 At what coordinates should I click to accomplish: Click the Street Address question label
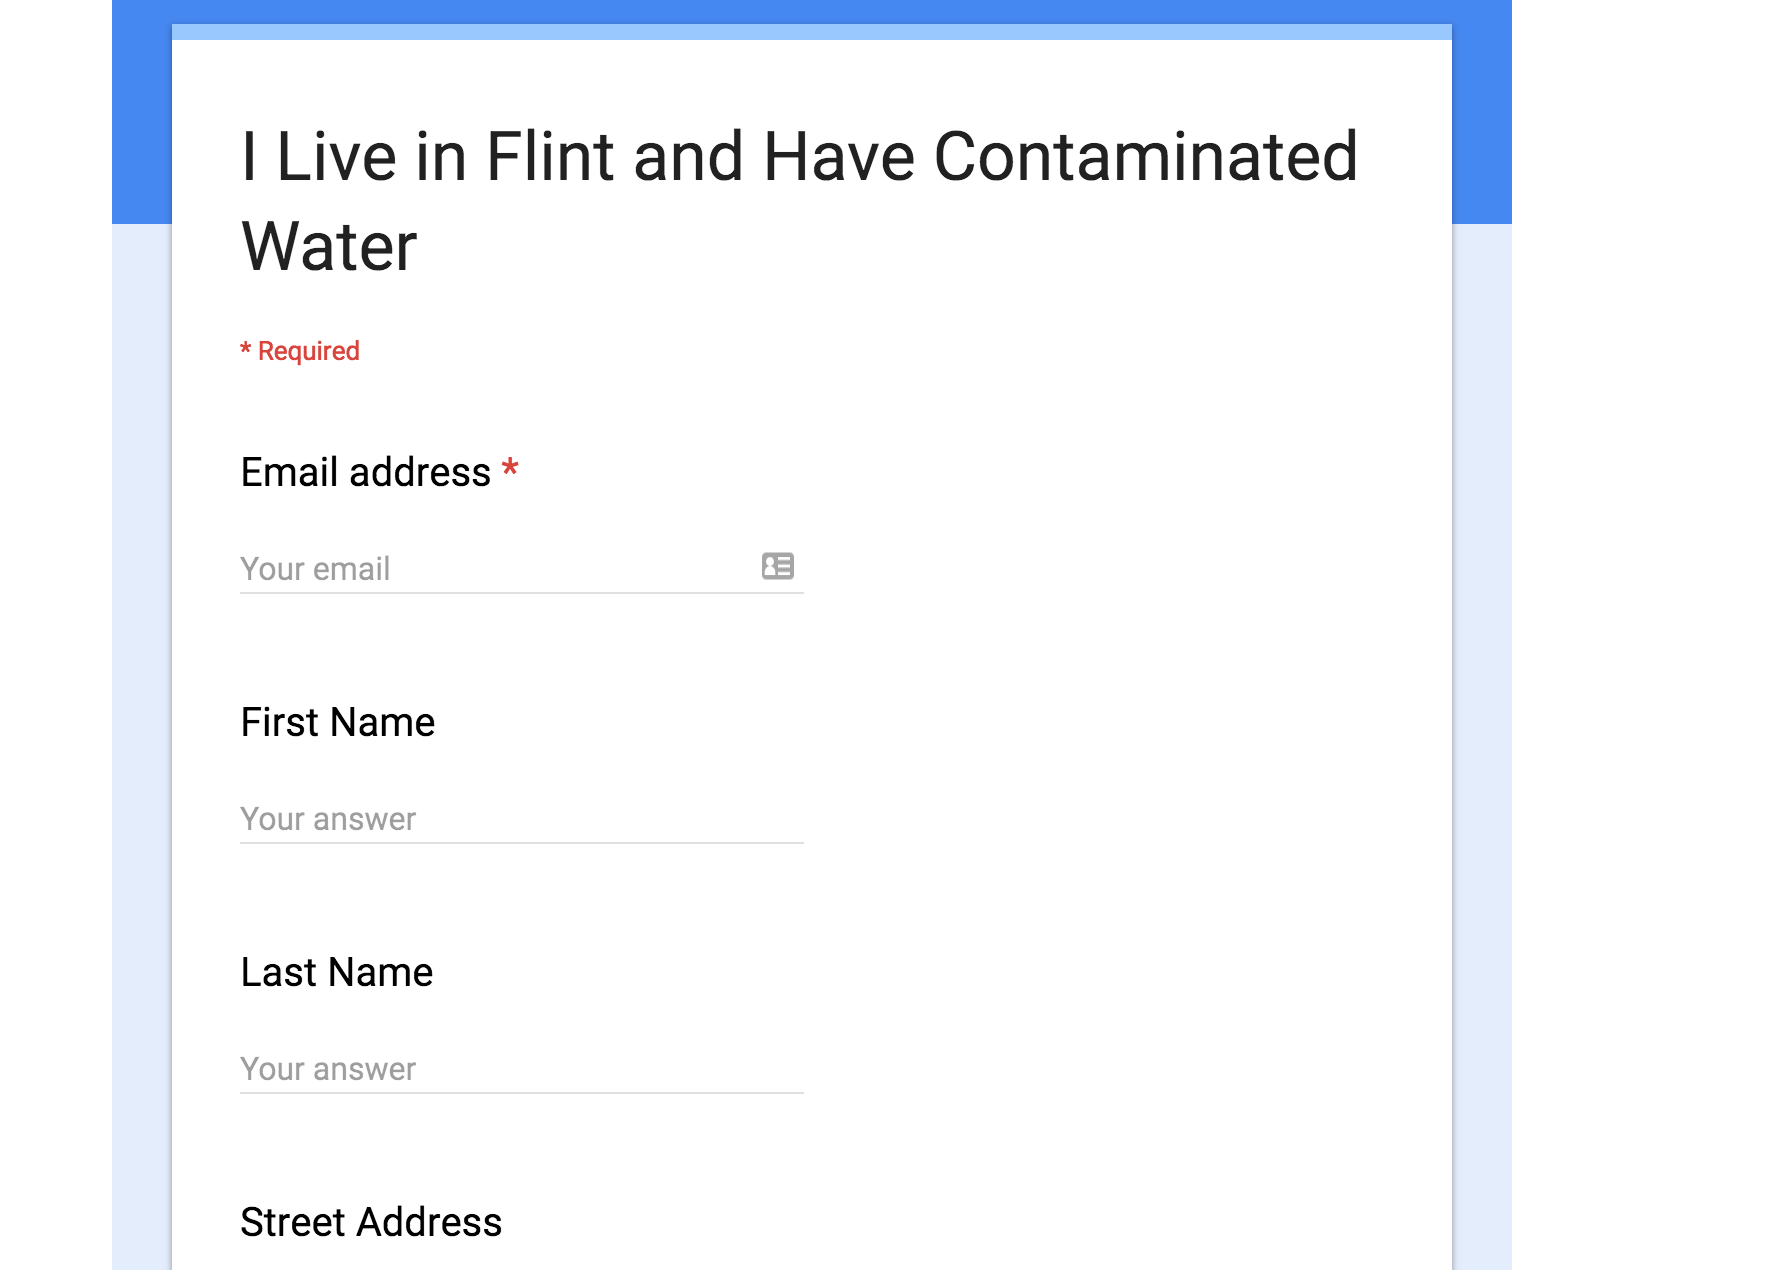coord(371,1221)
